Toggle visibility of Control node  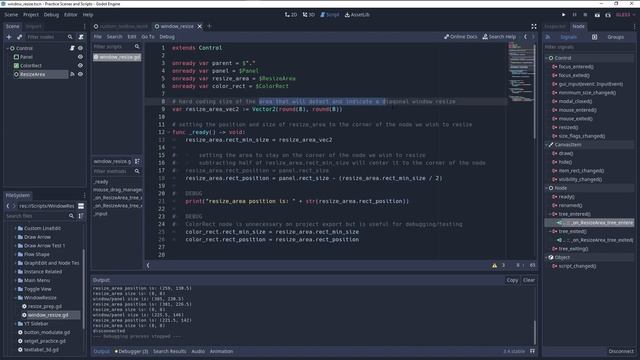[x=80, y=48]
